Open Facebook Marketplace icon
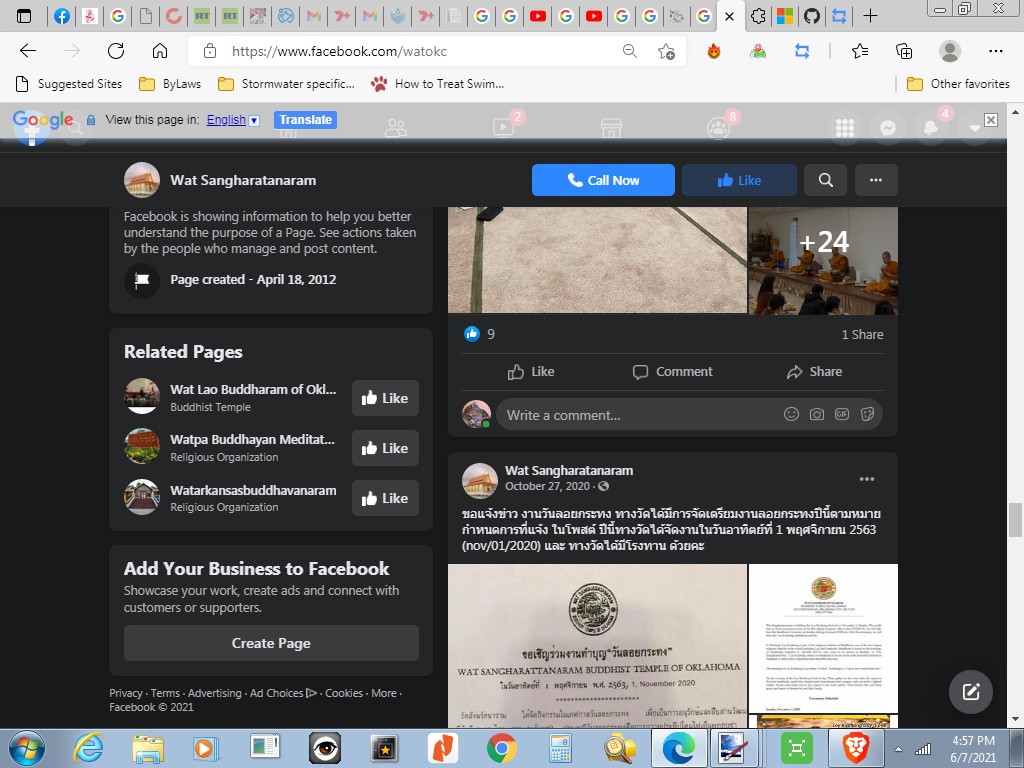 click(611, 127)
